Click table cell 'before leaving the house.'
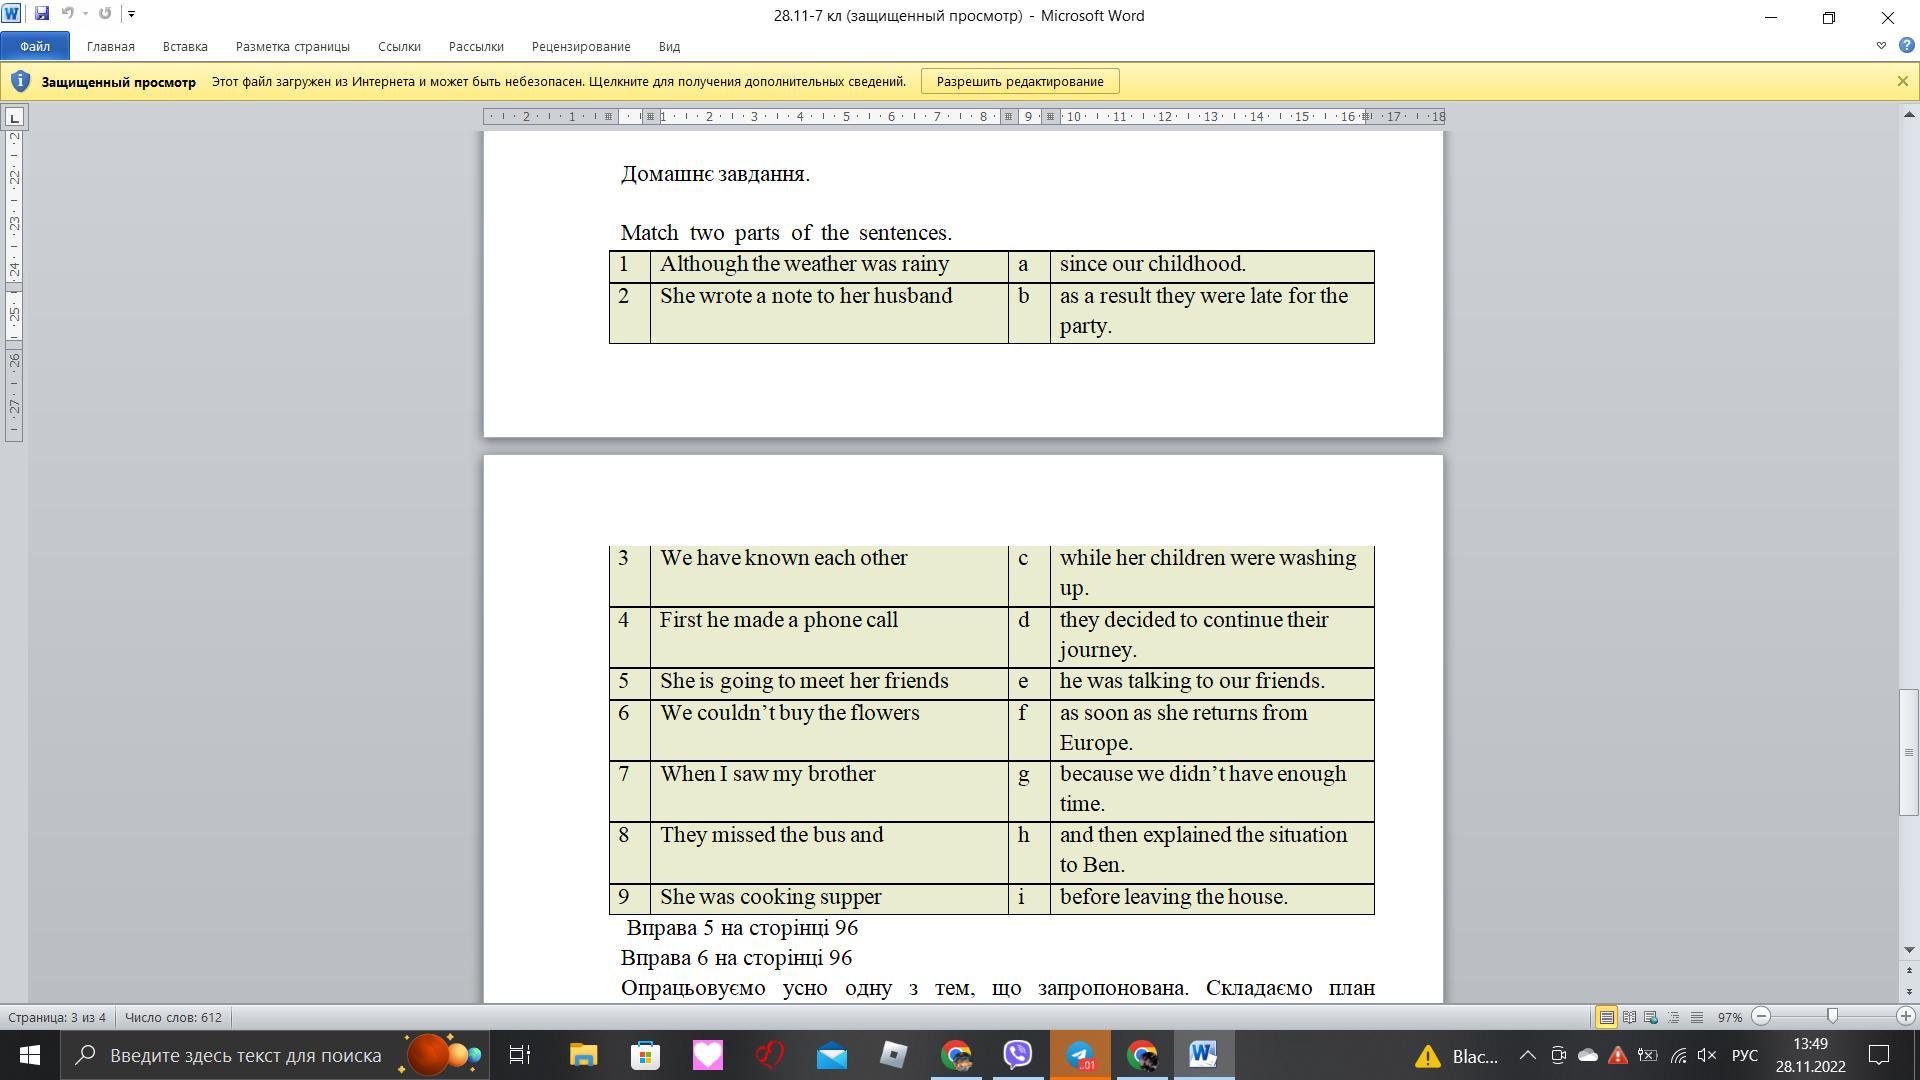This screenshot has width=1920, height=1080. pos(1211,898)
